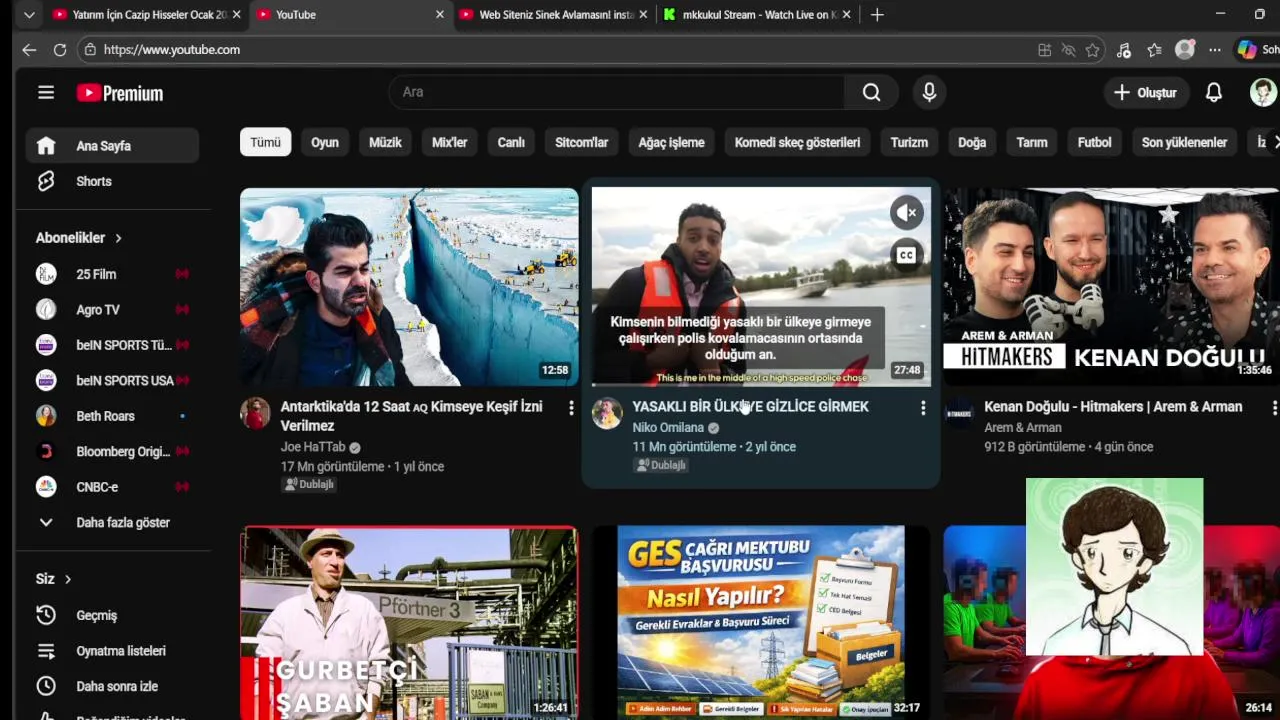1280x720 pixels.
Task: Select the Mix'ler filter chip
Action: (x=449, y=142)
